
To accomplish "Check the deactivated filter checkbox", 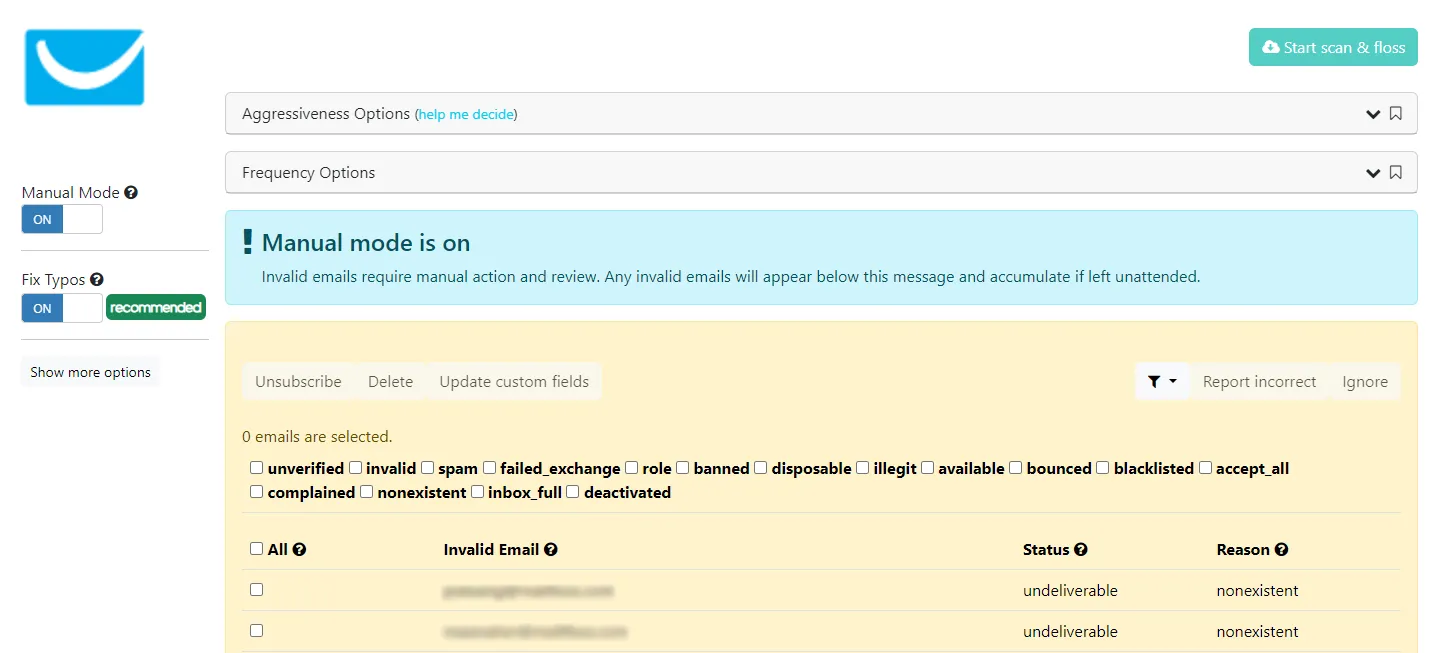I will [572, 492].
